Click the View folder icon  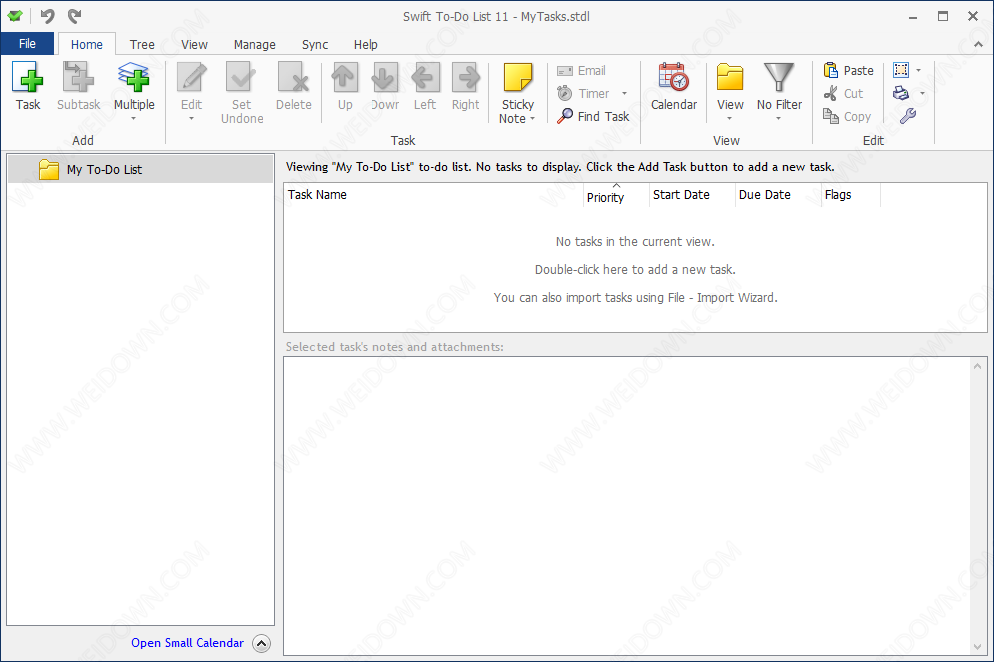coord(730,77)
